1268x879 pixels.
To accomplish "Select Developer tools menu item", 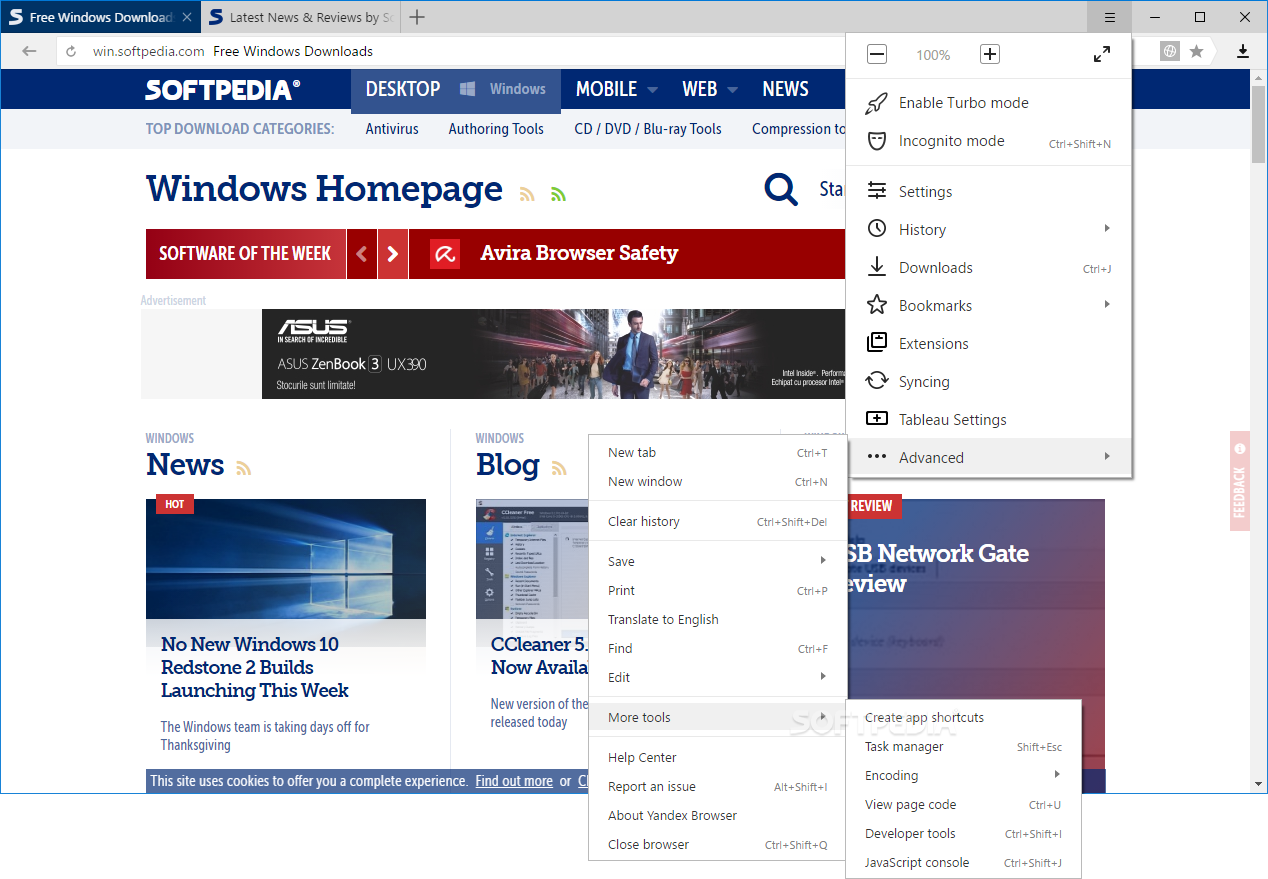I will pyautogui.click(x=963, y=834).
